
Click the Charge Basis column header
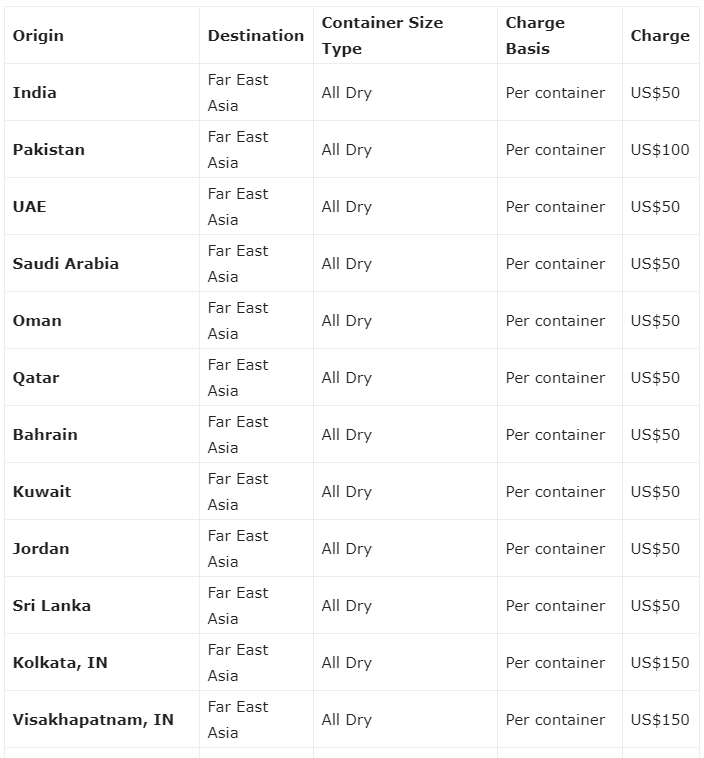pos(535,36)
